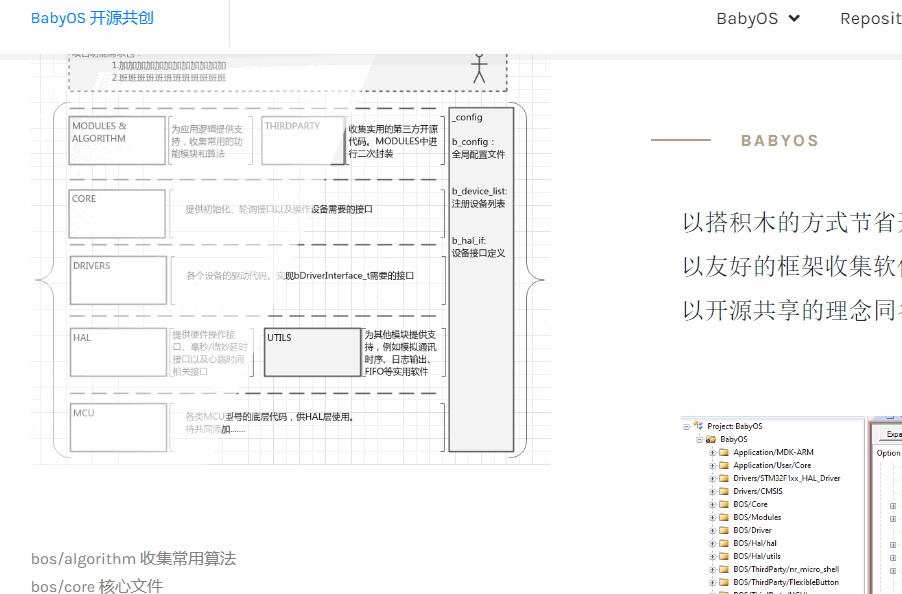Click the Project: BabyOS root icon
The height and width of the screenshot is (594, 902).
697,426
